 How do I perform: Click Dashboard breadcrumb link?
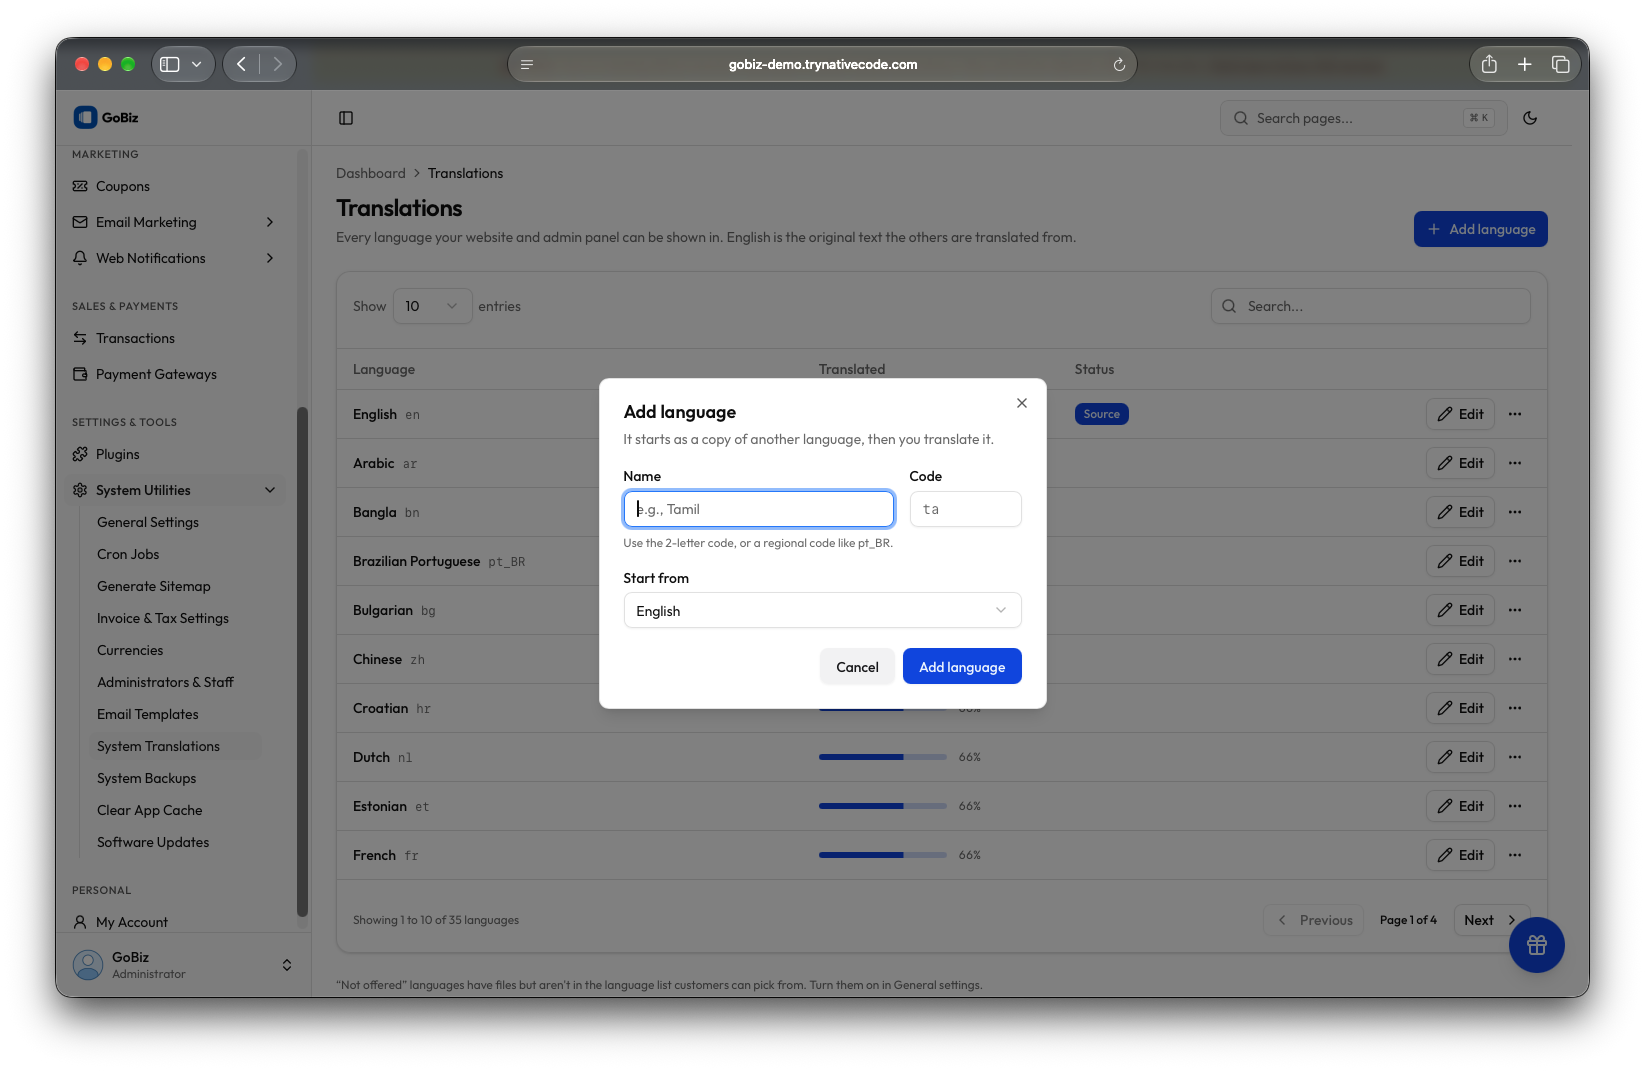coord(371,173)
